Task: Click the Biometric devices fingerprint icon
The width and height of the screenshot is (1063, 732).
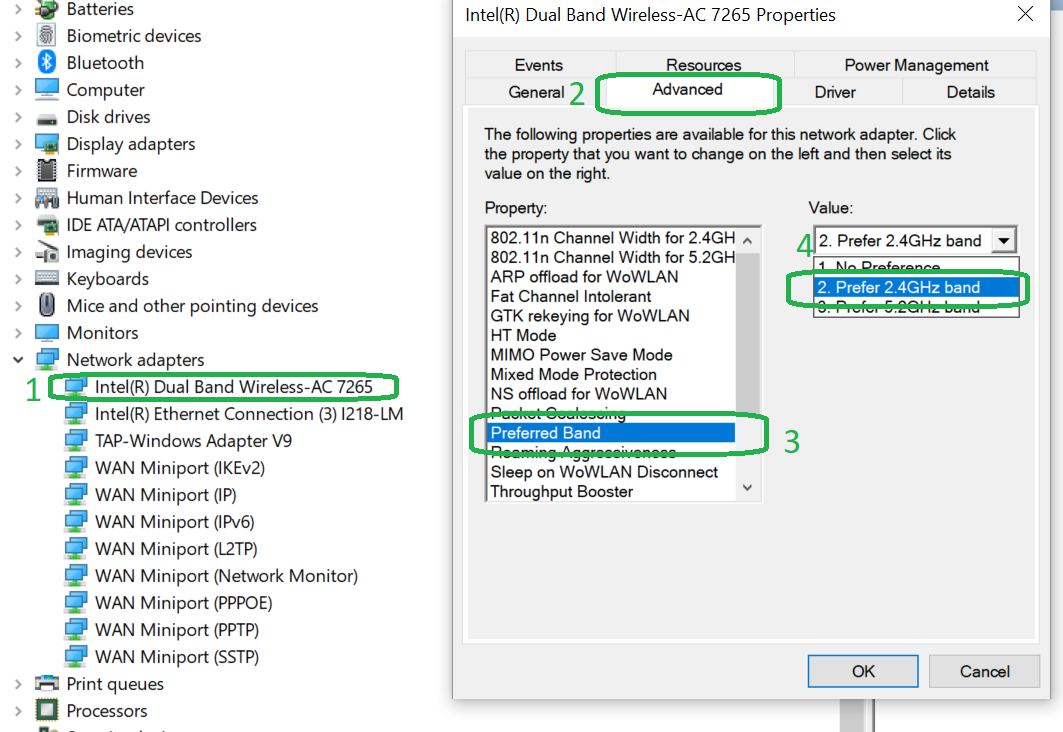Action: (47, 35)
